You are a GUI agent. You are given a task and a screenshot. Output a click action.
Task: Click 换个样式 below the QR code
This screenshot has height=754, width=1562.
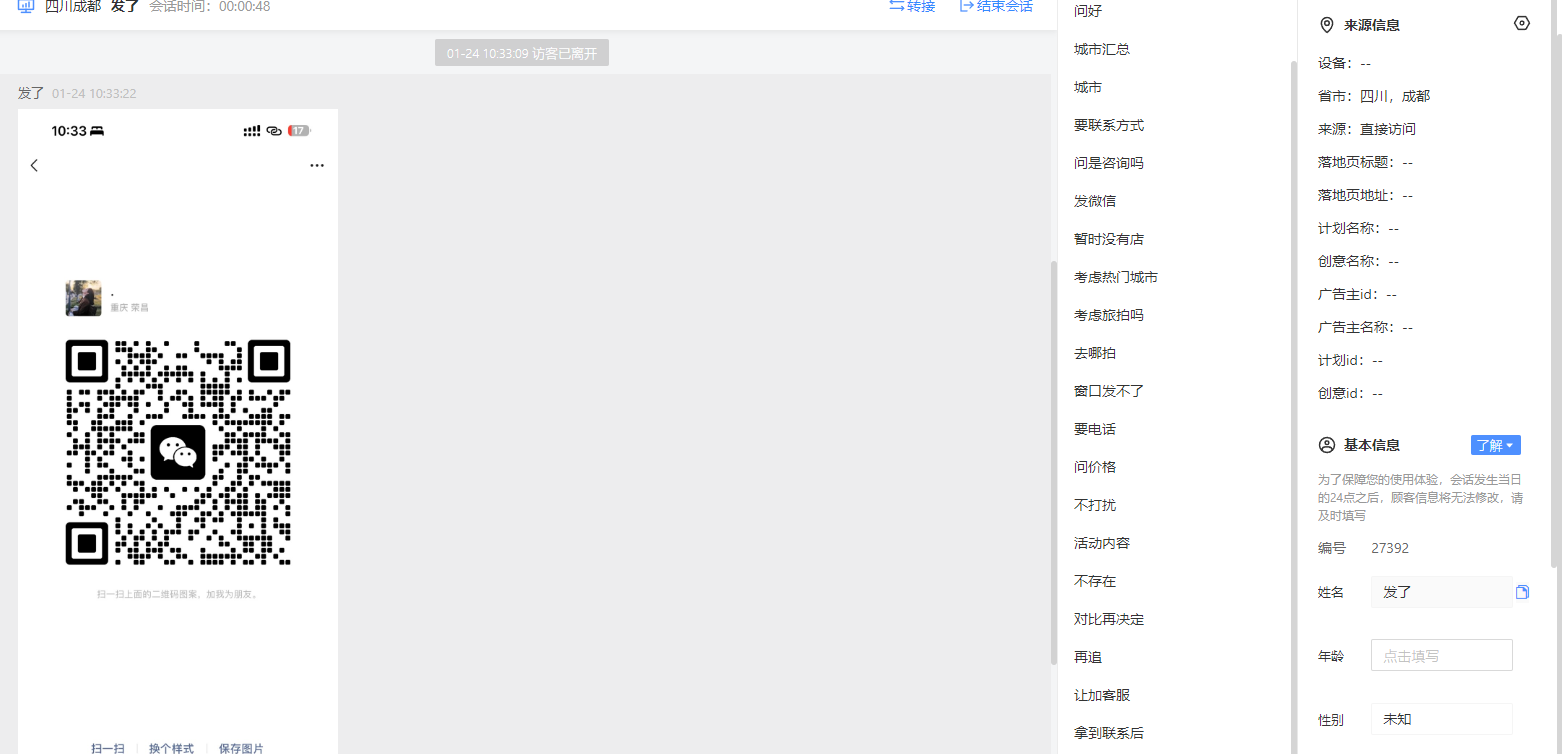tap(171, 748)
